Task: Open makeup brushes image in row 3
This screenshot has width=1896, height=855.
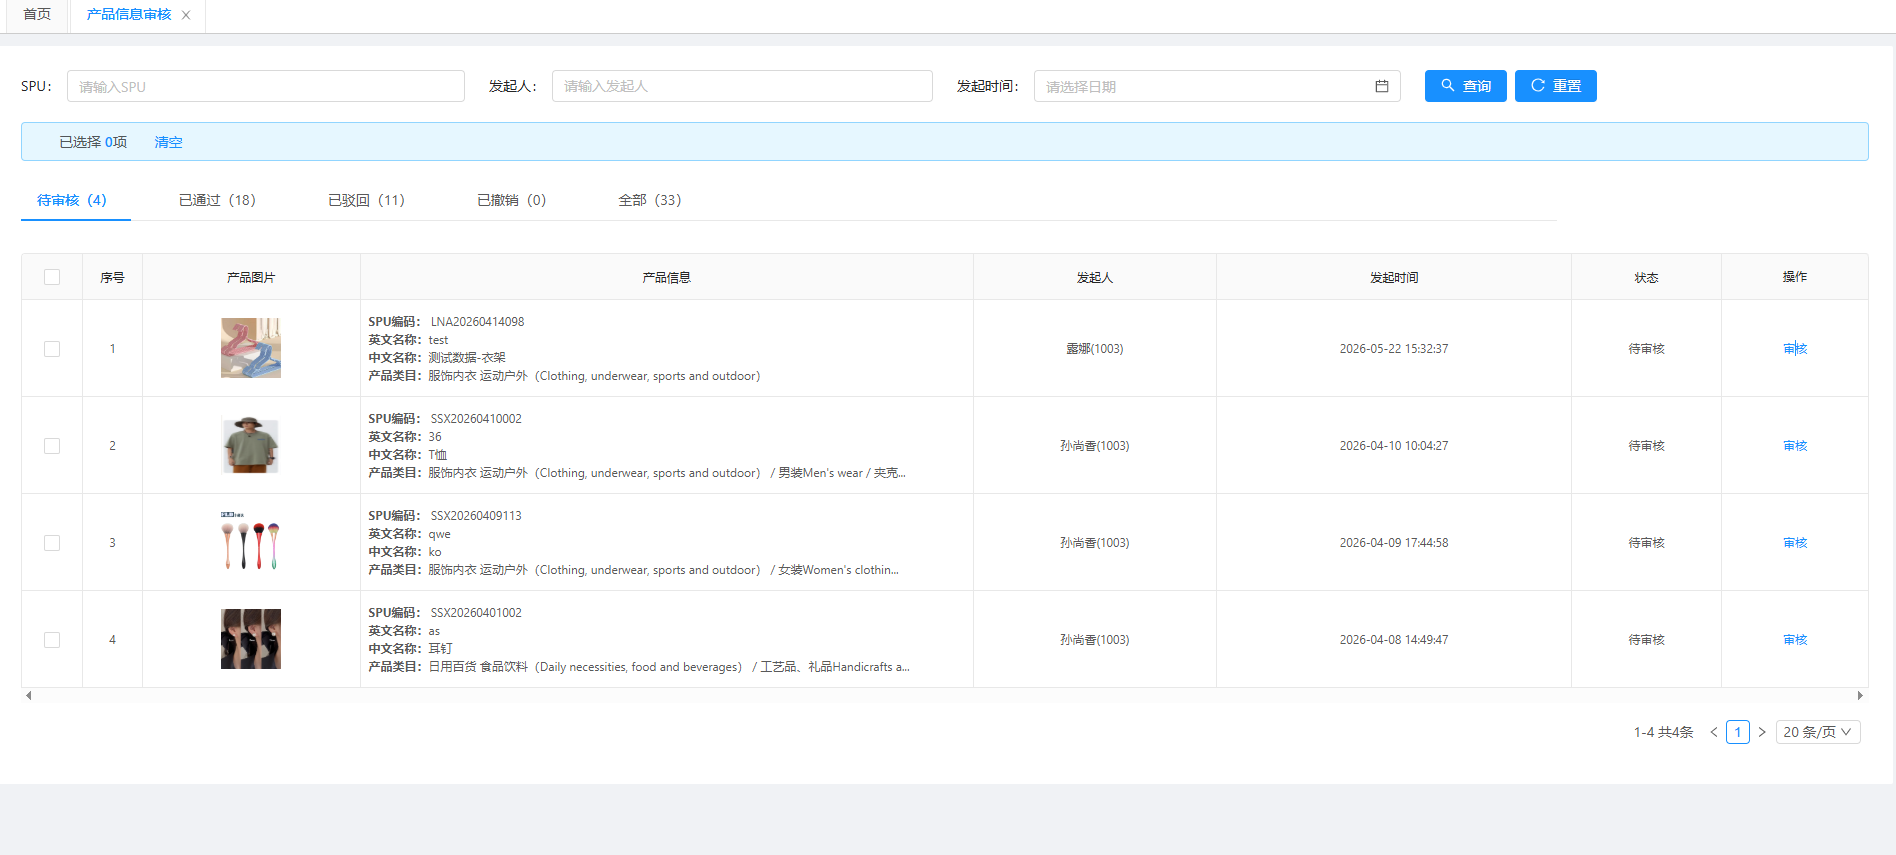Action: [x=251, y=542]
